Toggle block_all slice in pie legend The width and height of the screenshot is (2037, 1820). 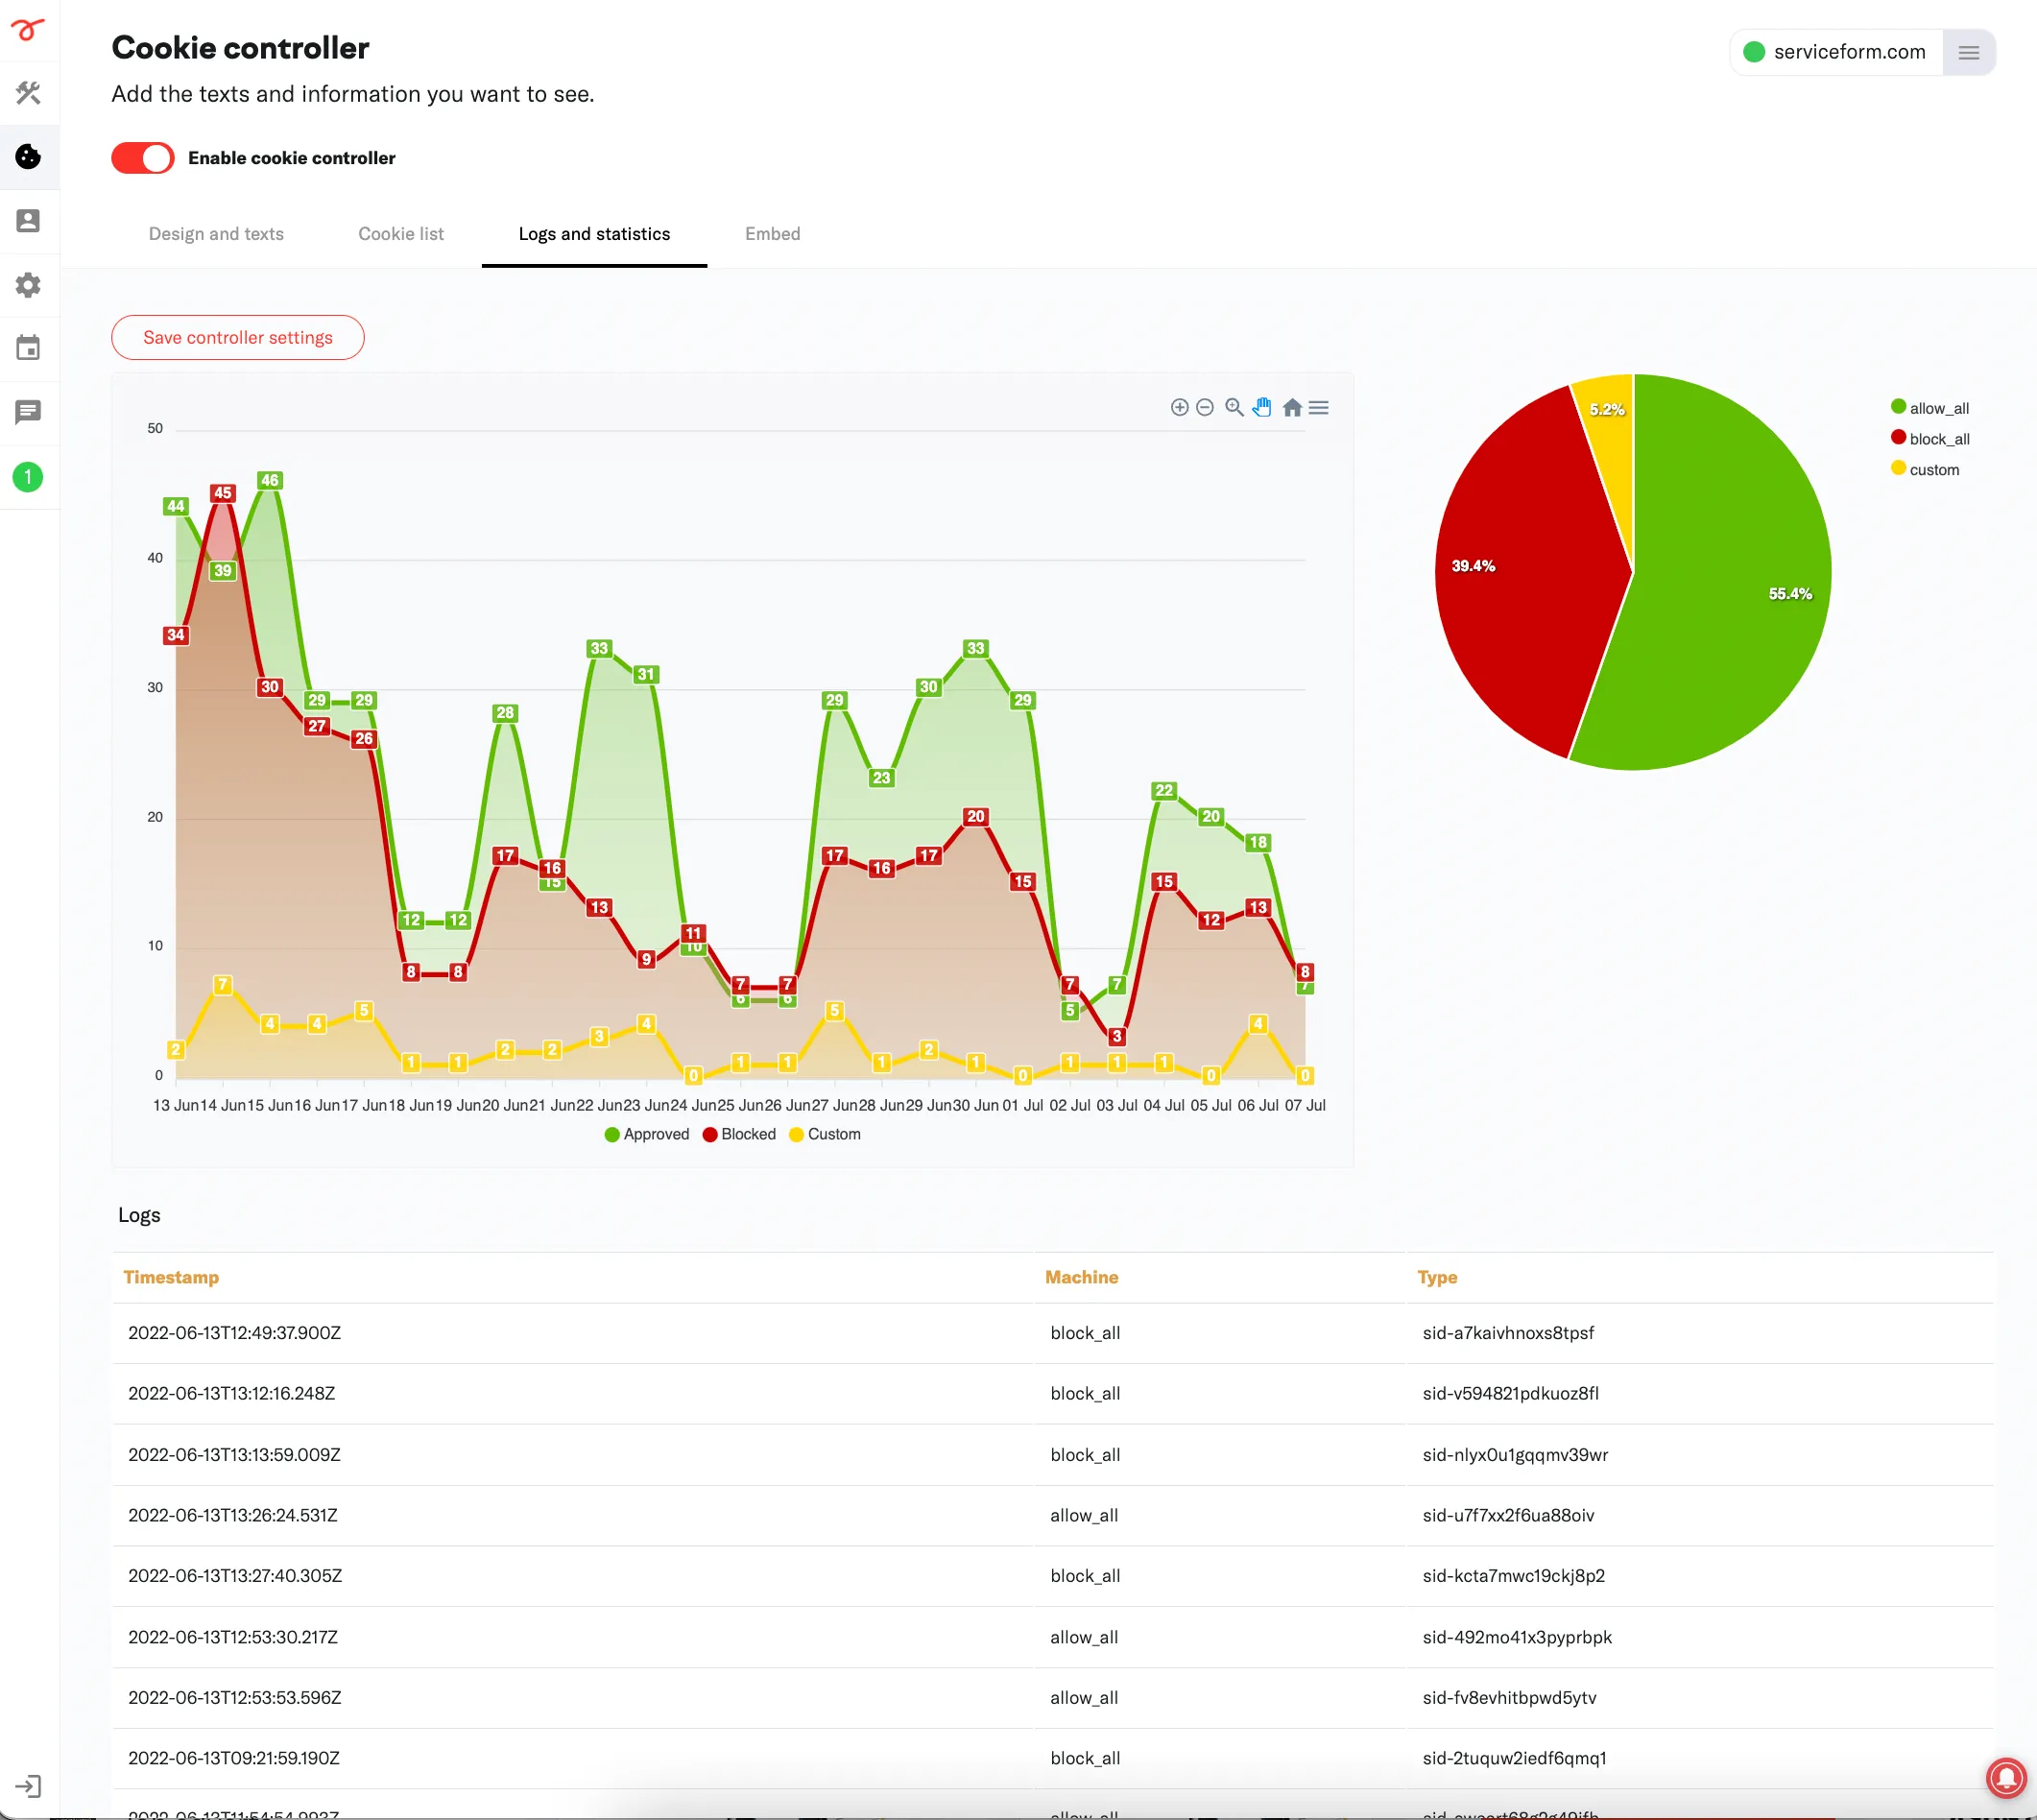[x=1929, y=439]
